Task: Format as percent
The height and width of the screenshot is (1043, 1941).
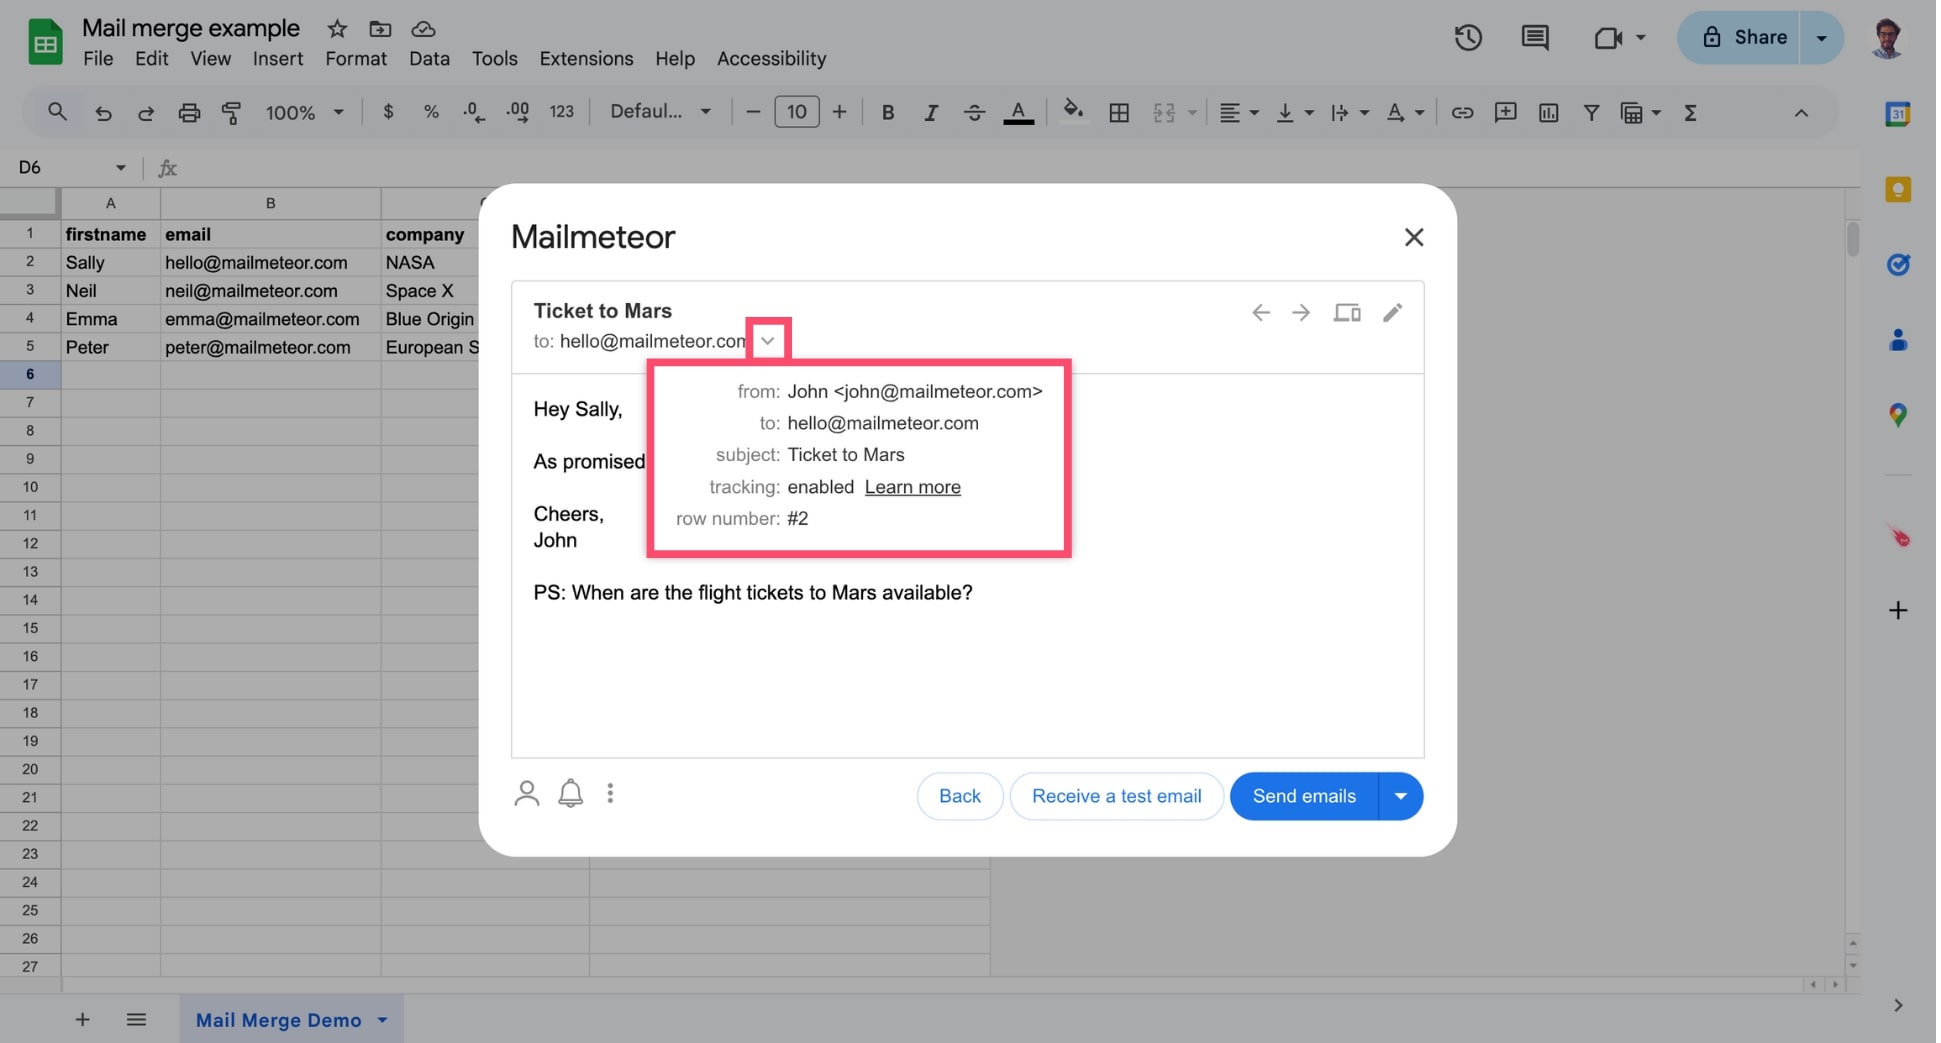Action: coord(431,112)
